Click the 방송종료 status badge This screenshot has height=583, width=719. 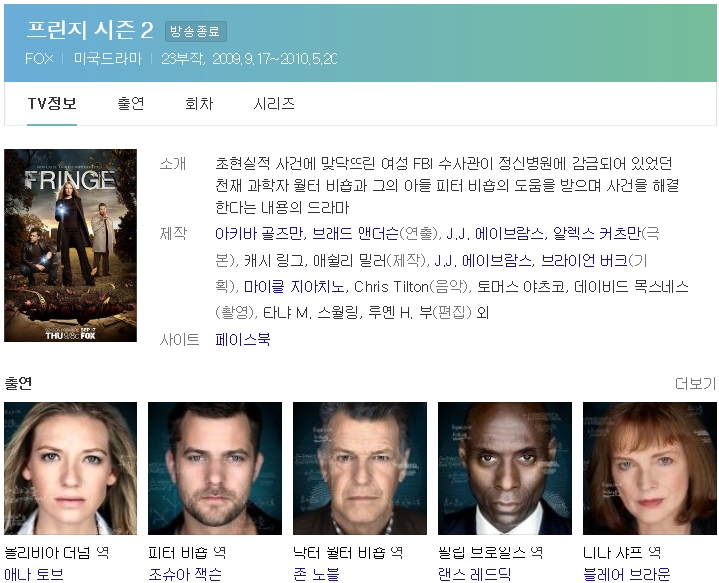click(195, 32)
